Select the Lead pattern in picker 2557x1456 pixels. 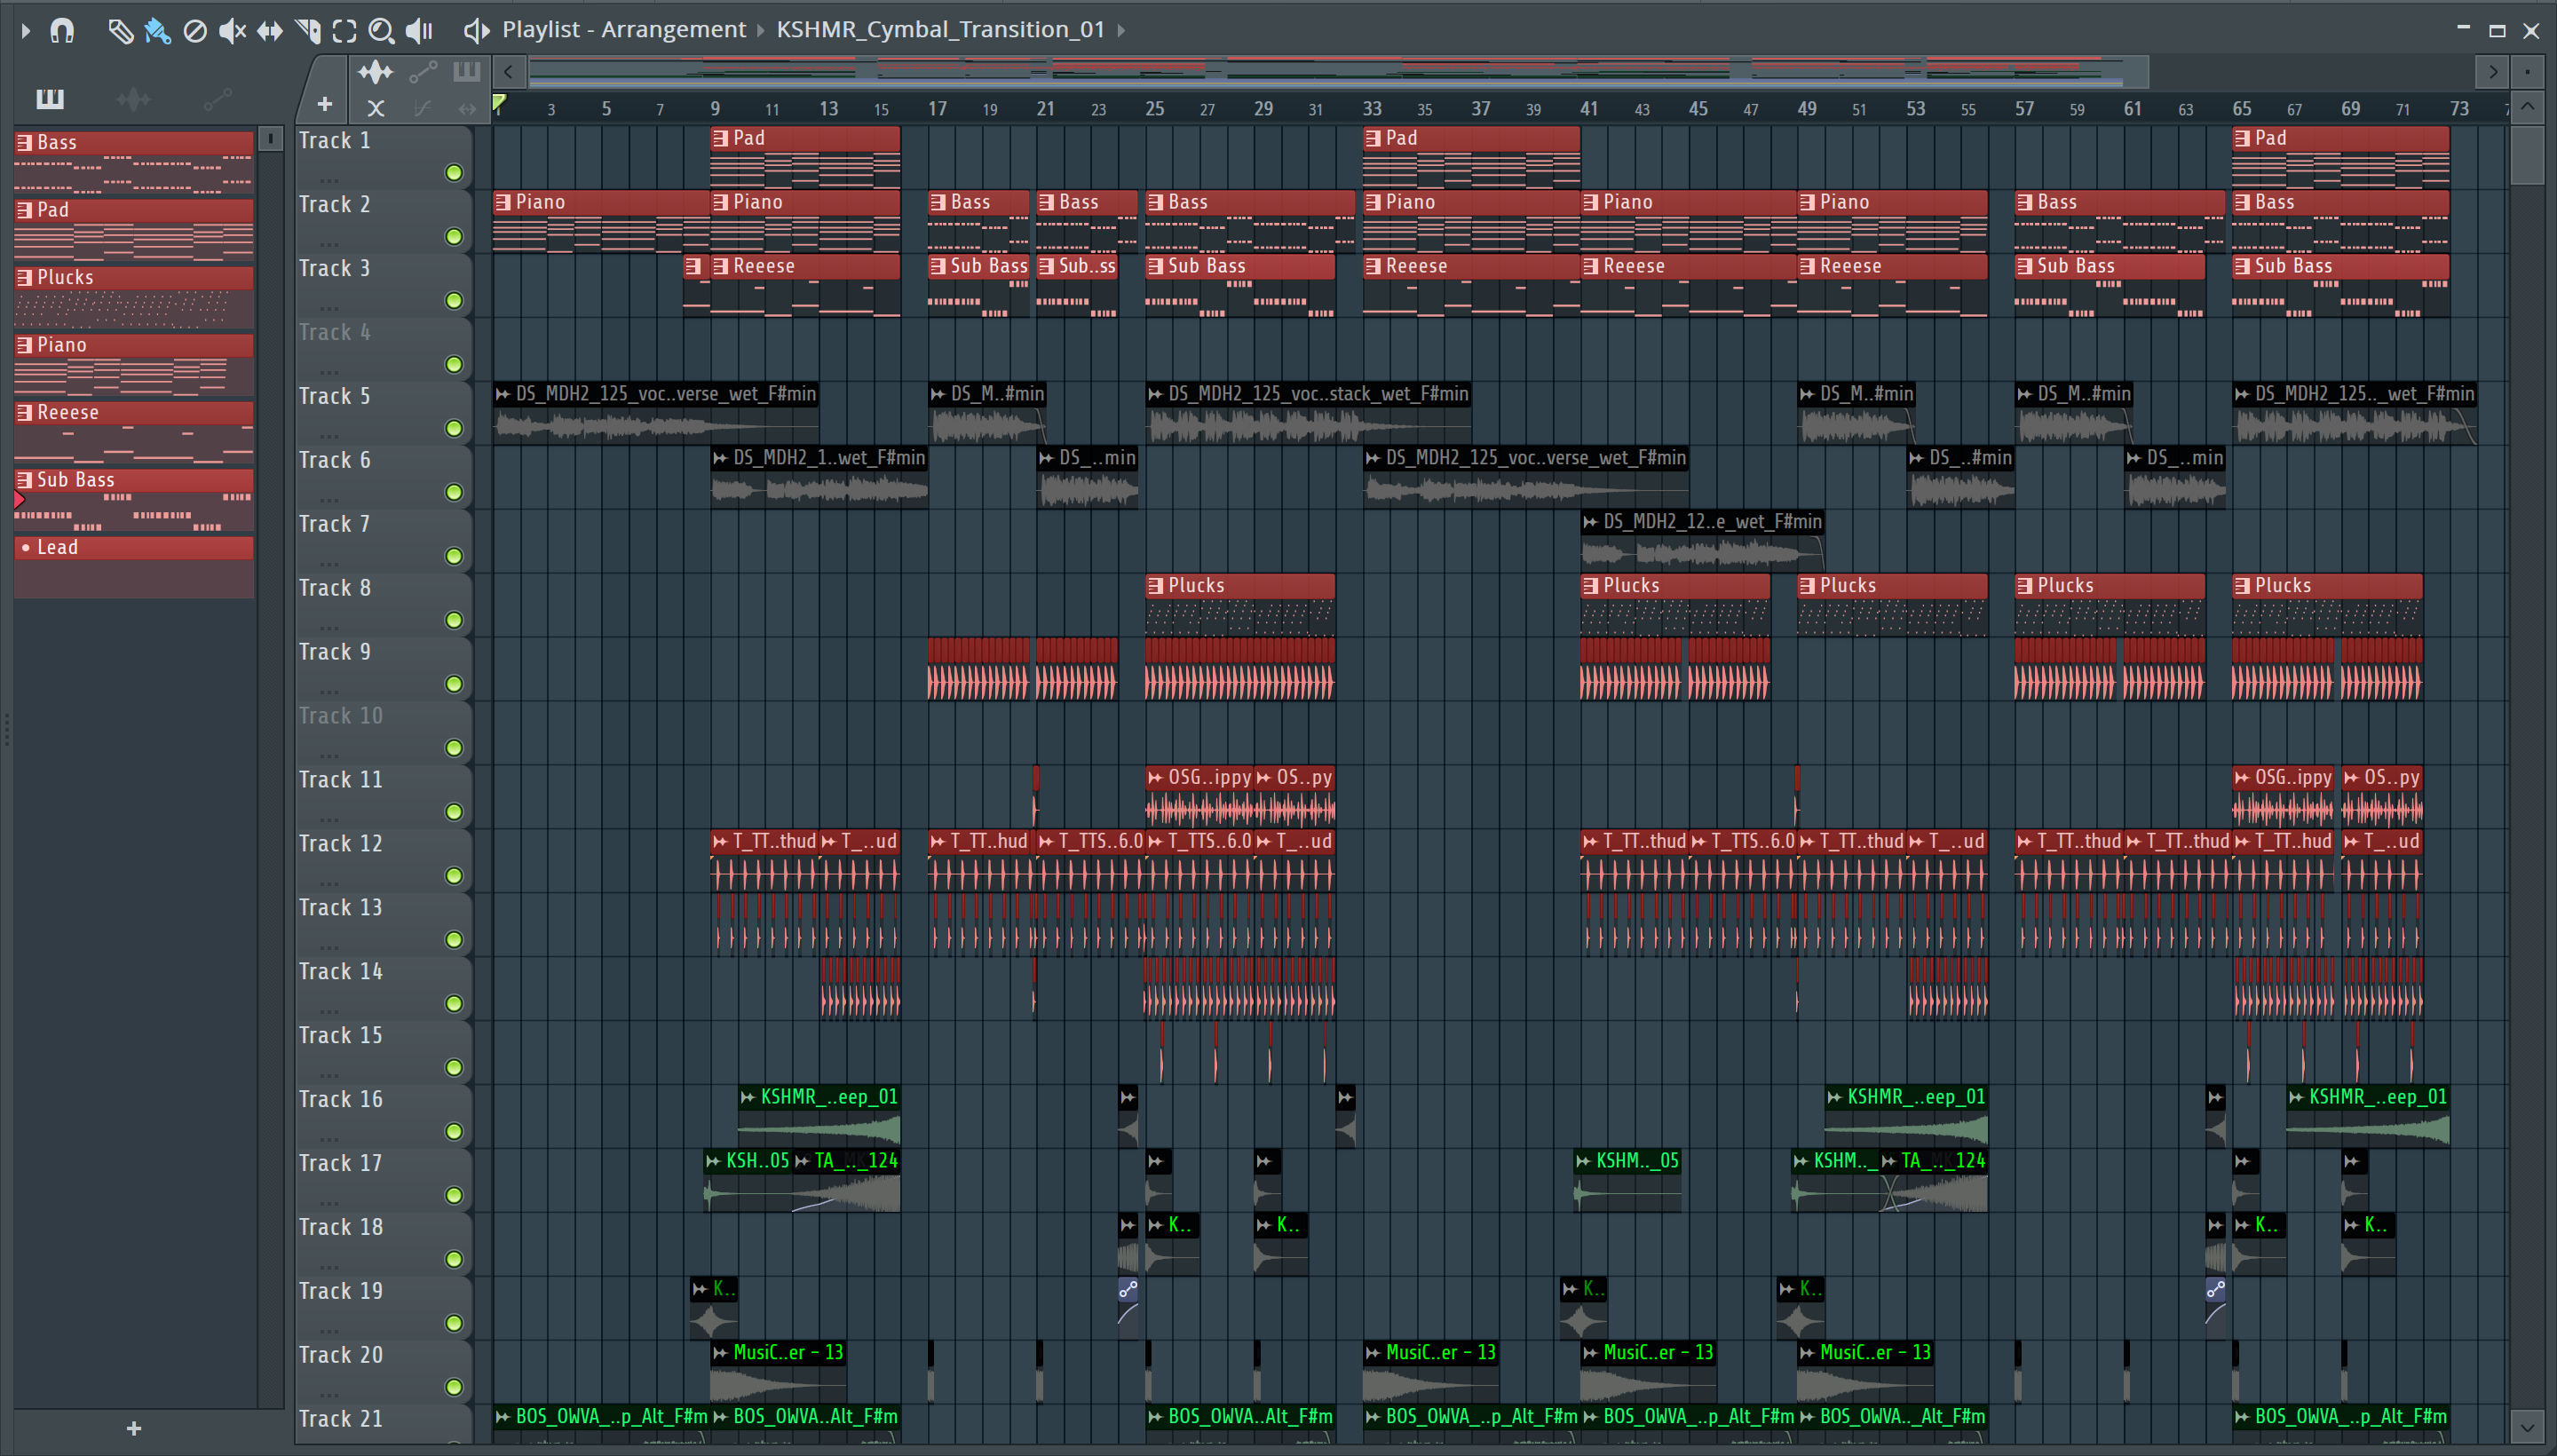[x=134, y=567]
